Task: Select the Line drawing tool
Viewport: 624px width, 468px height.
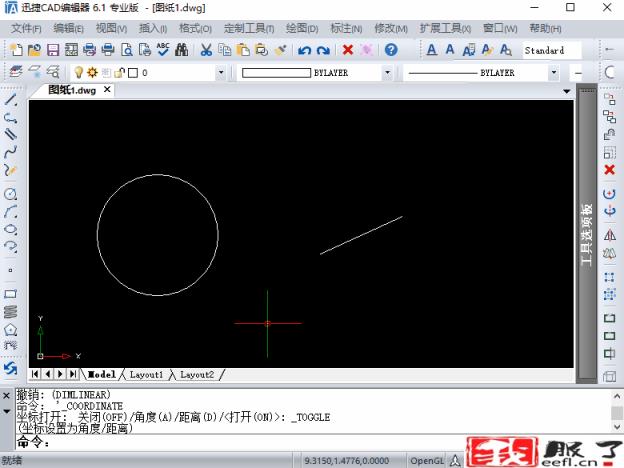Action: (11, 100)
